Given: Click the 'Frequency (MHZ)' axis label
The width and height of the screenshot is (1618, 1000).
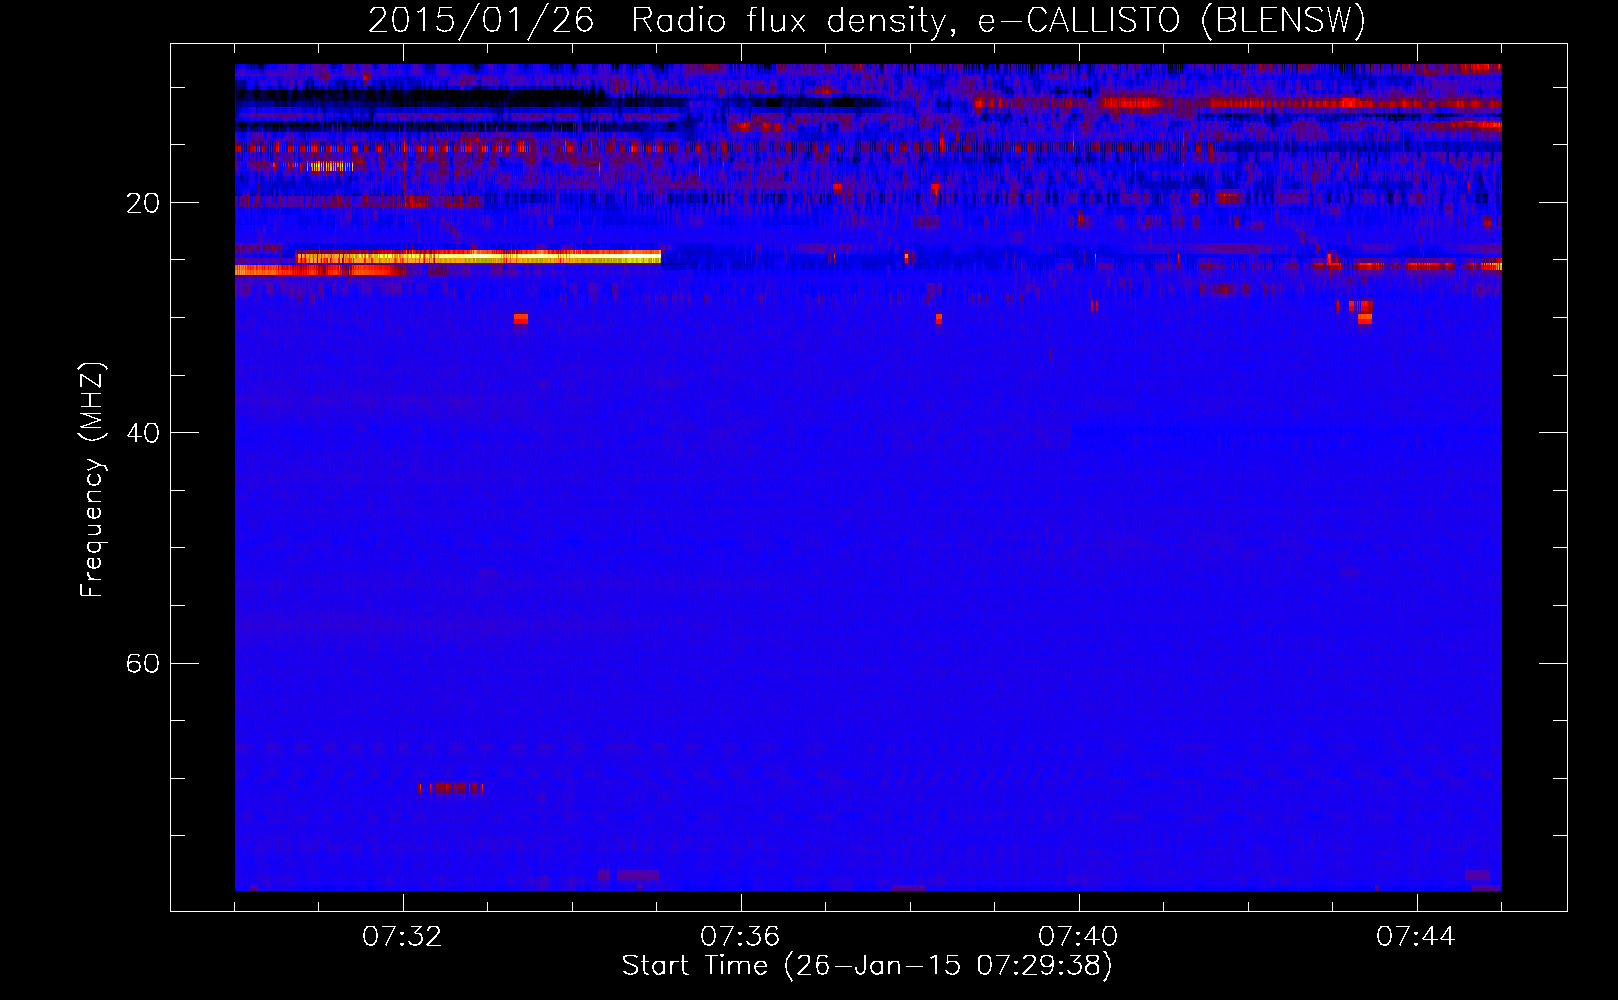Looking at the screenshot, I should [92, 480].
